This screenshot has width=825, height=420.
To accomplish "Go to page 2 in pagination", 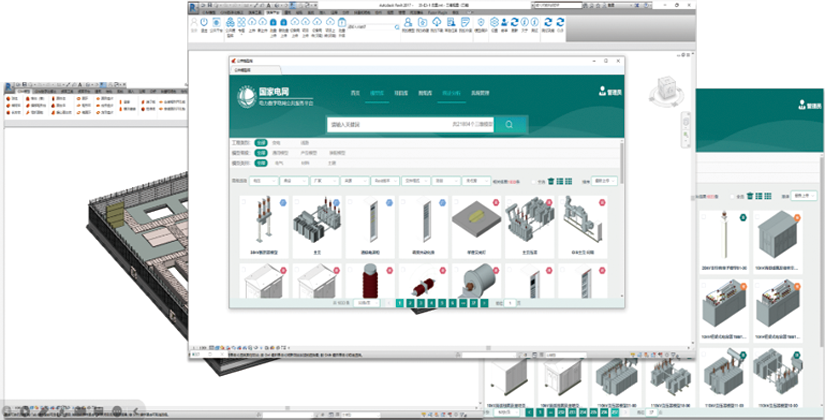I will 412,301.
